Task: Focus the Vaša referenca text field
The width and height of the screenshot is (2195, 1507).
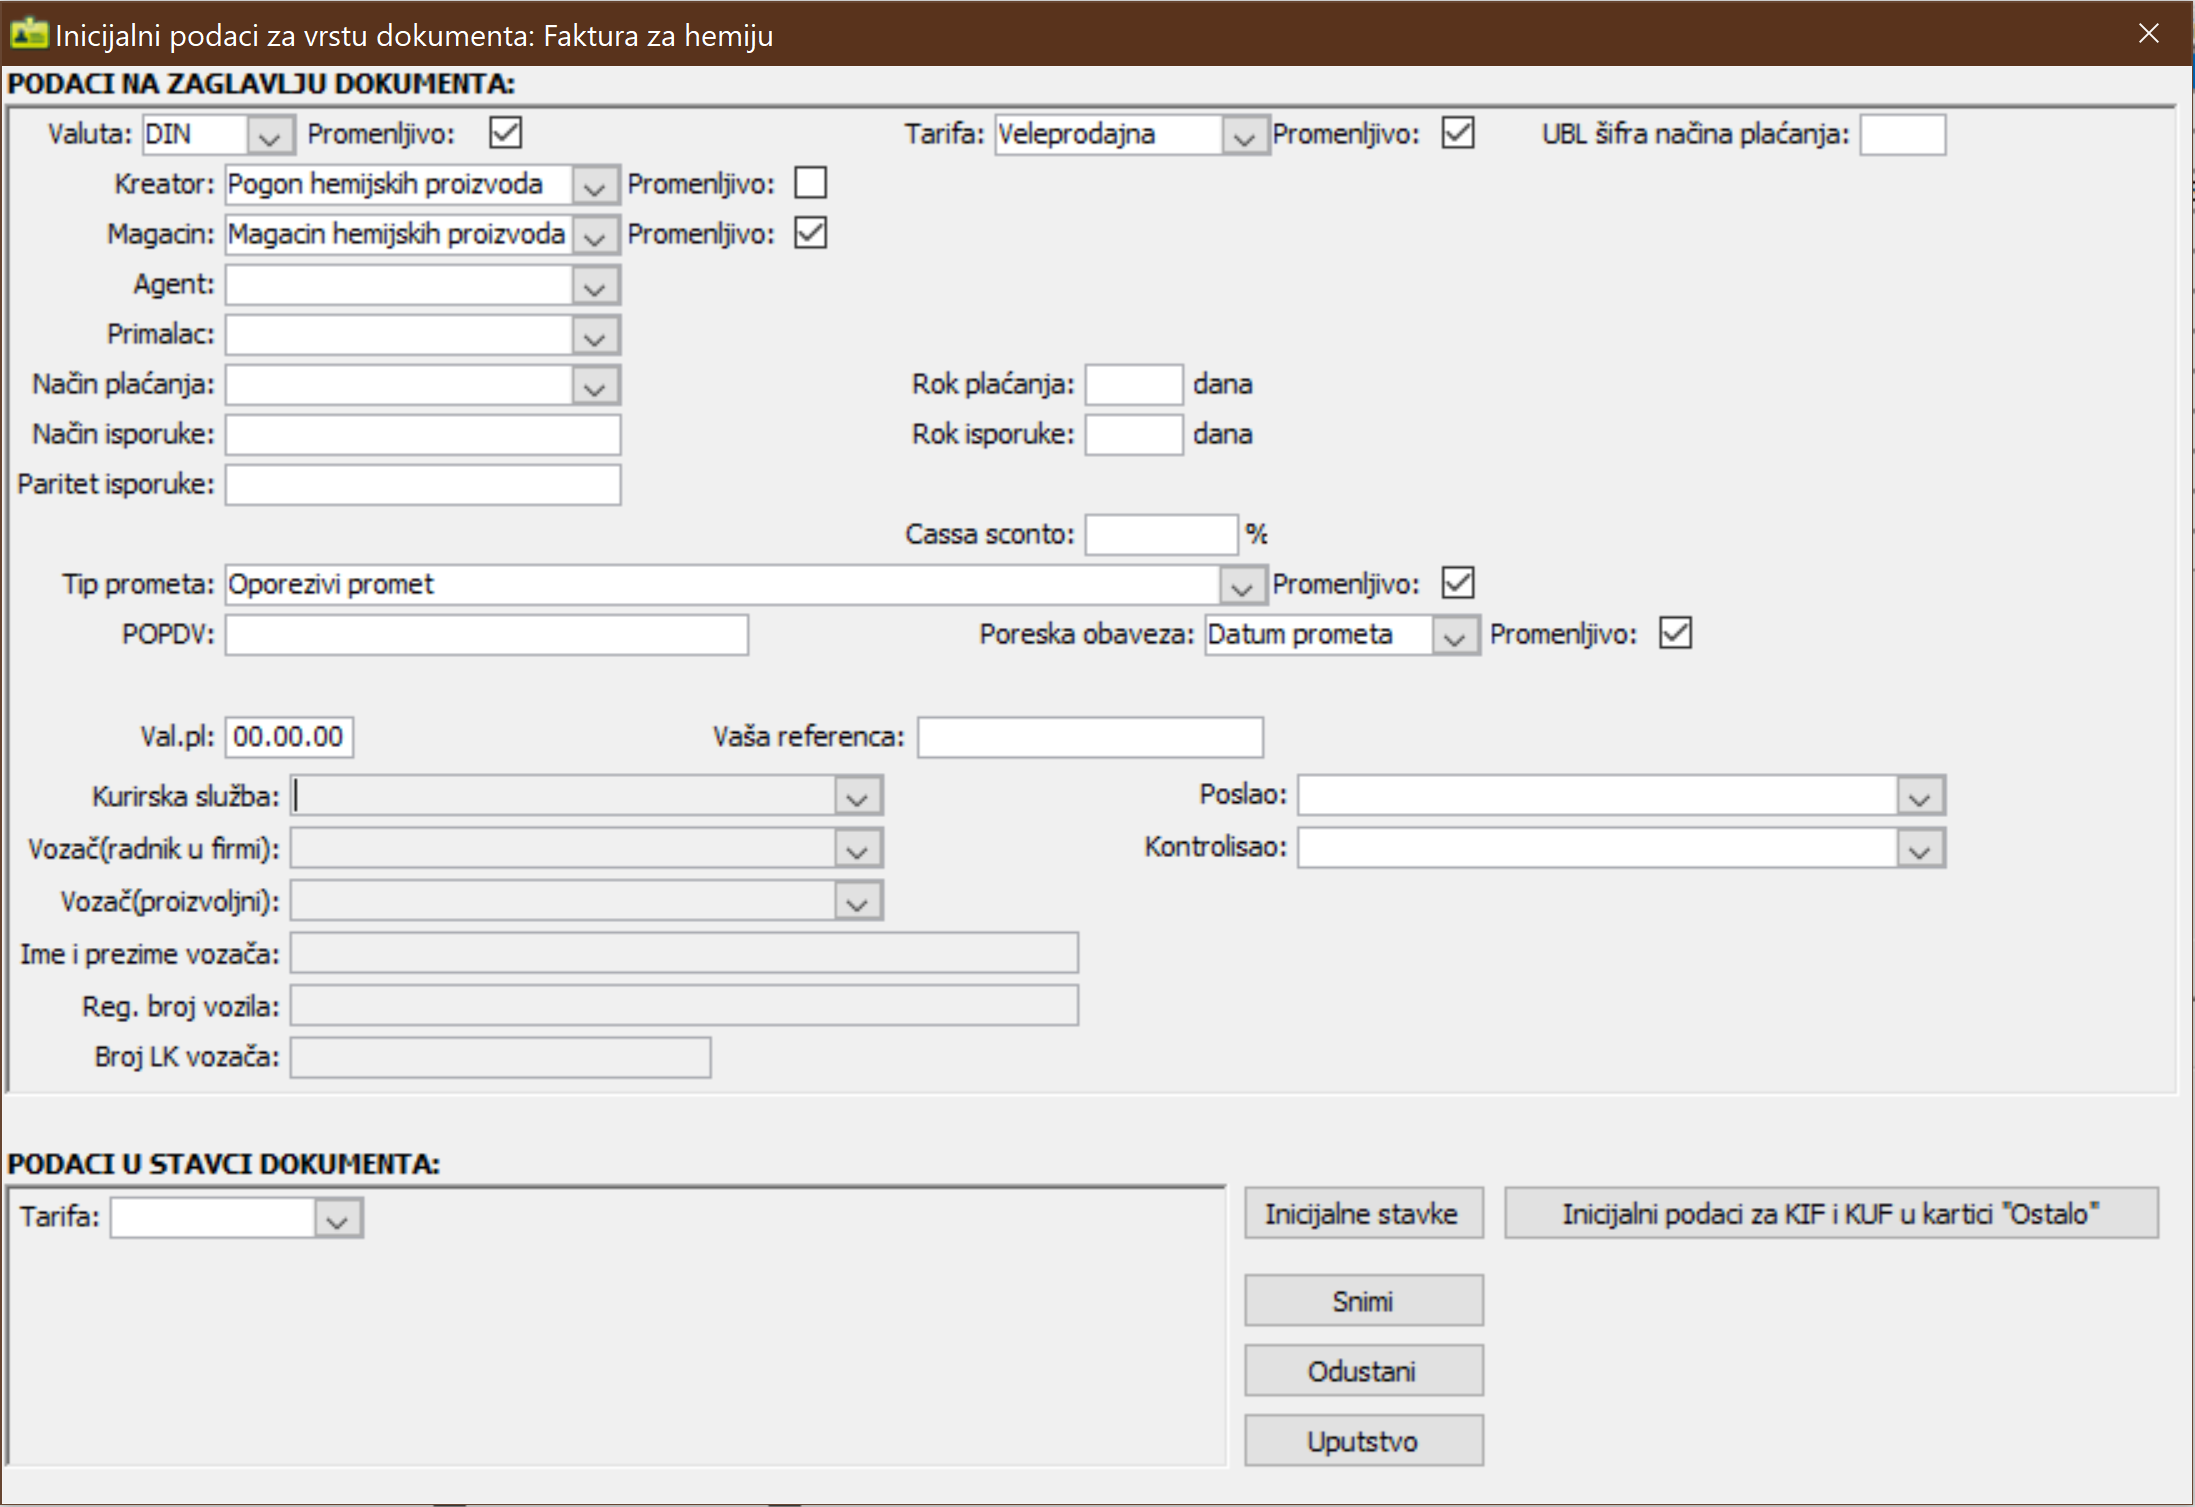Action: [1089, 738]
